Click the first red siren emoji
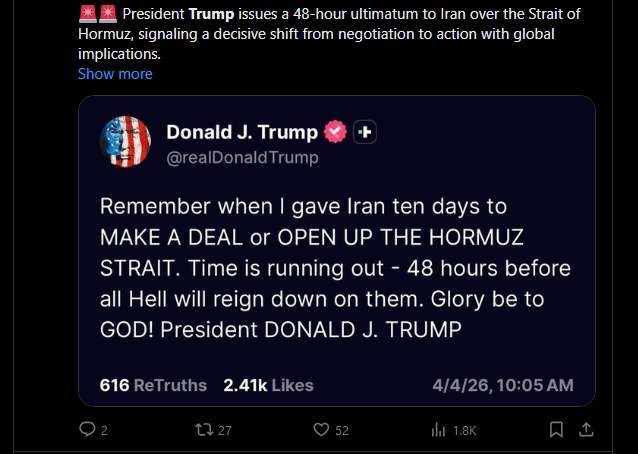This screenshot has width=638, height=454. (x=87, y=16)
